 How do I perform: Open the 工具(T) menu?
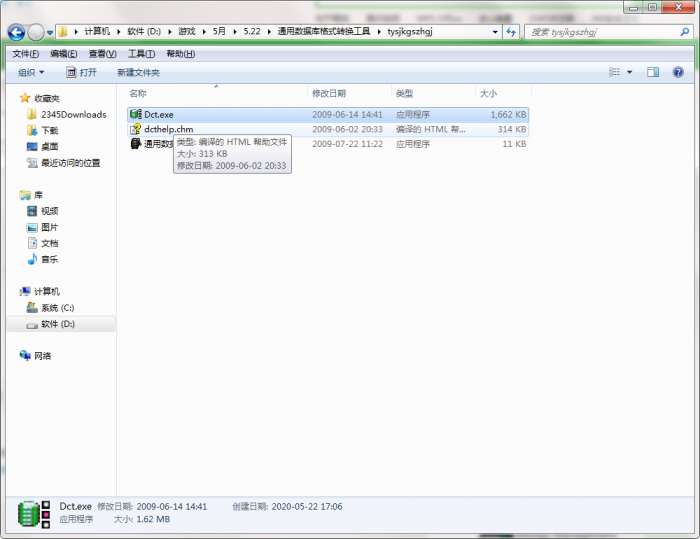click(141, 54)
